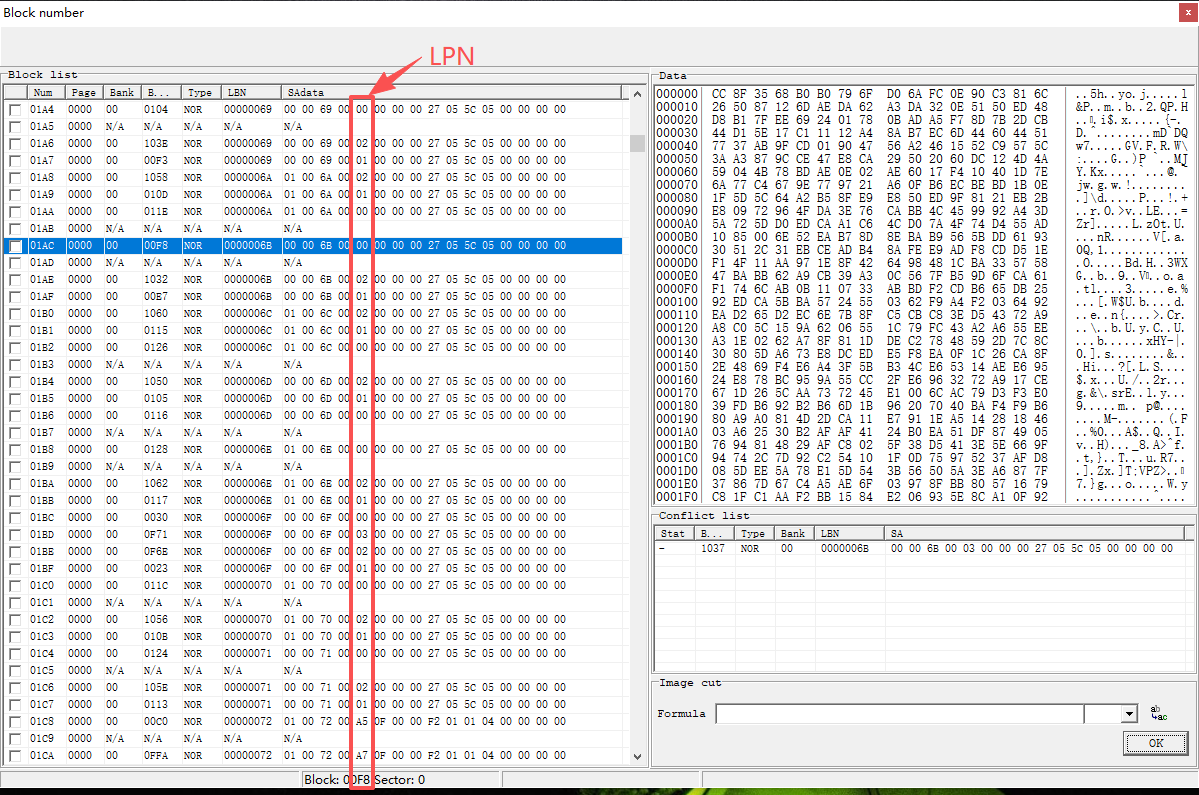Screen dimensions: 1199x795
Task: Click data offset 0000A0 in Data pane
Action: 677,224
